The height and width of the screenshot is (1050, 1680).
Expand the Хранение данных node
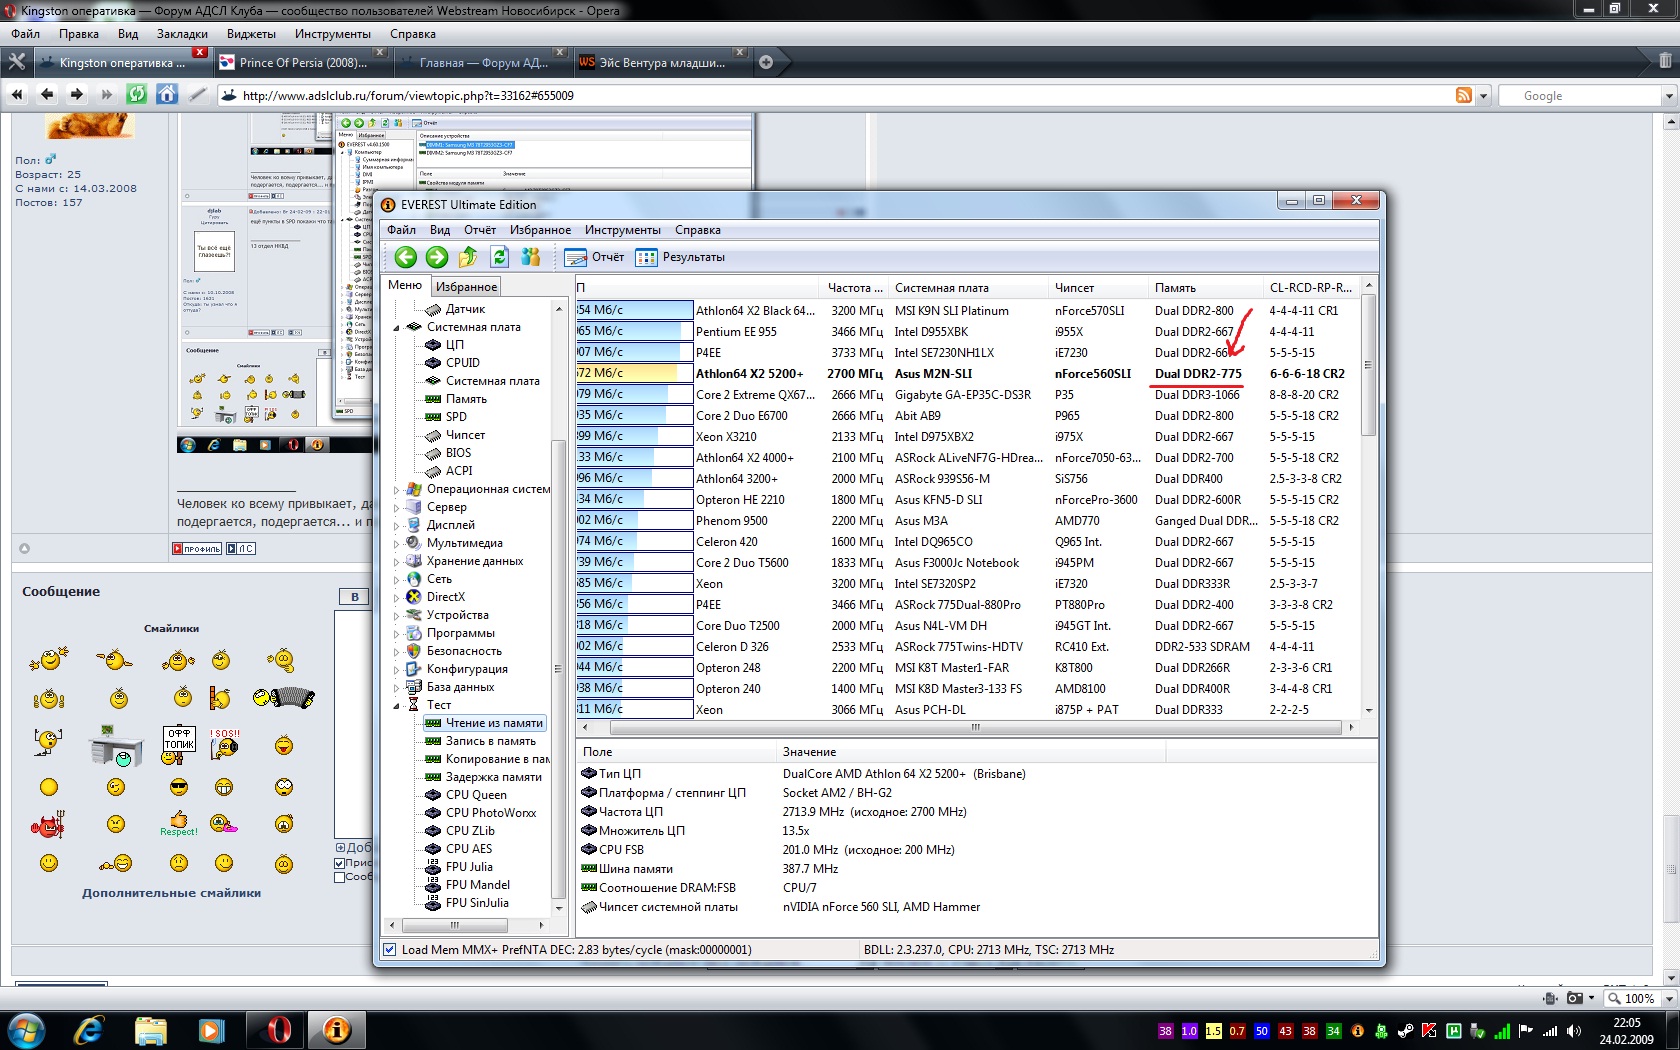pos(396,562)
